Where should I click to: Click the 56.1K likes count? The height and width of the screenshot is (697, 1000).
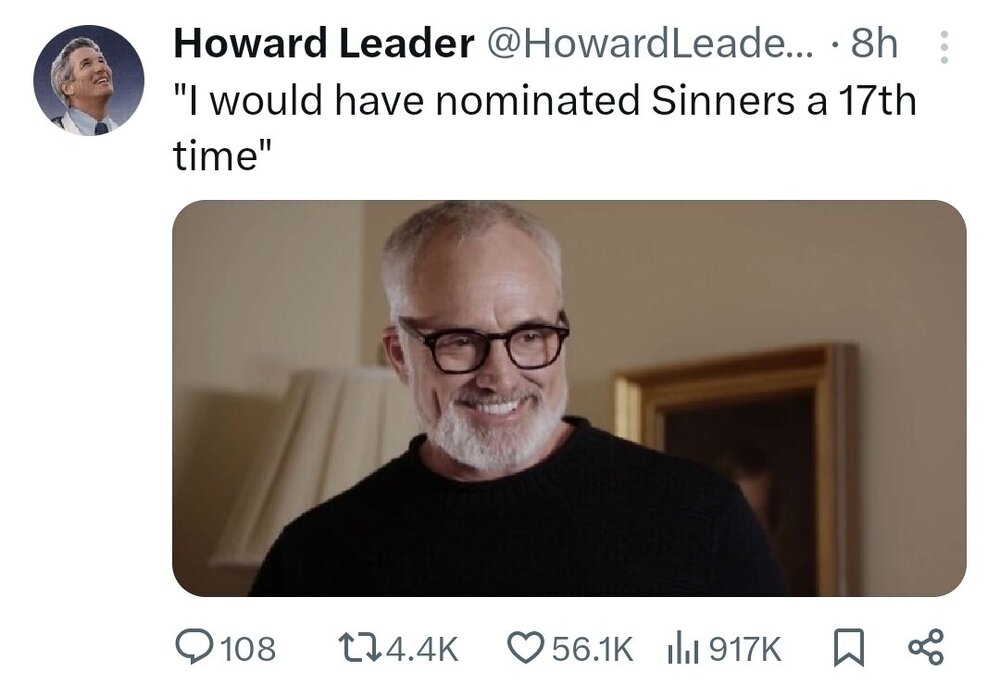point(594,650)
